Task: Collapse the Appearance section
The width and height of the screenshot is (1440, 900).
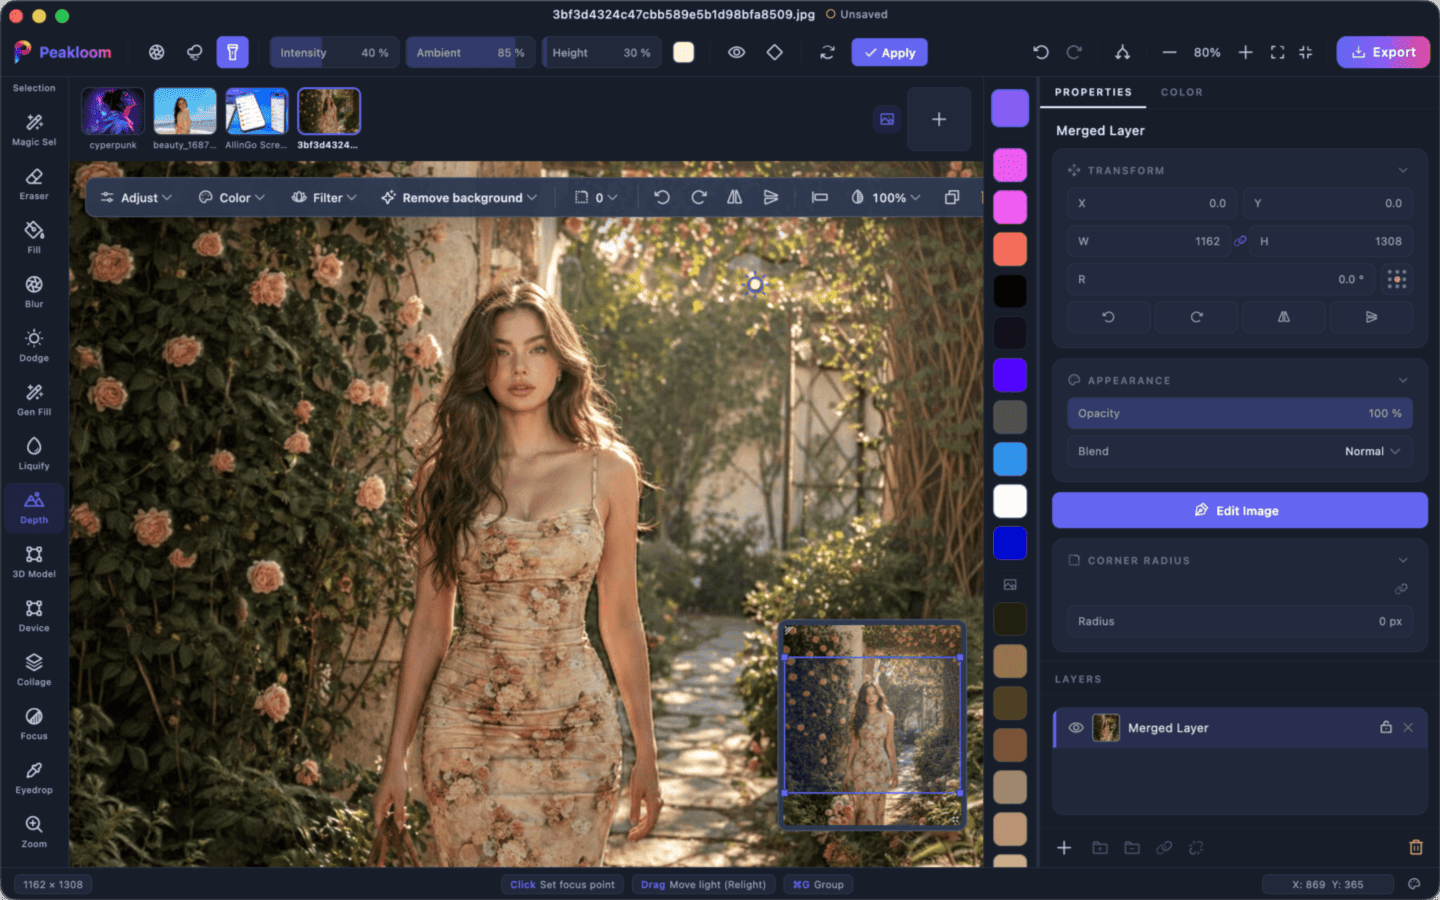Action: pos(1403,380)
